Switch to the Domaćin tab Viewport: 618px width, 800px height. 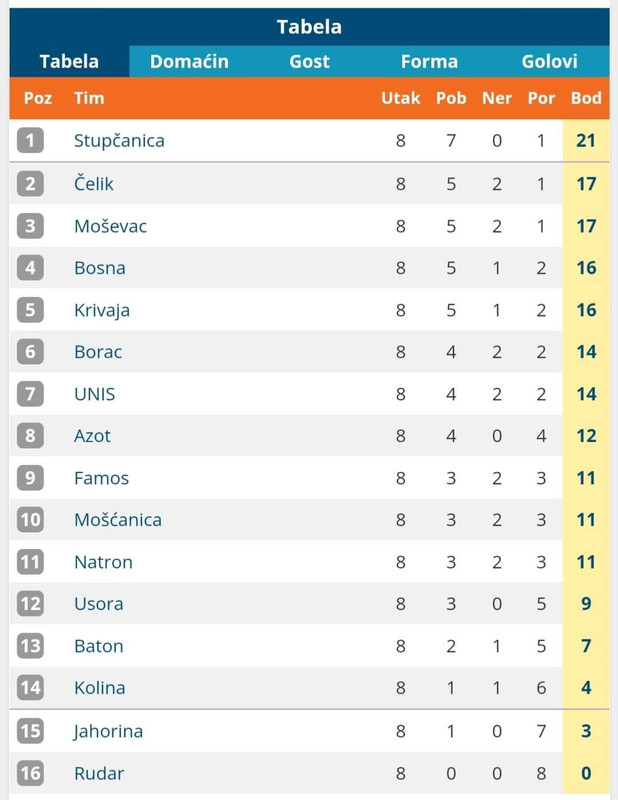pos(189,61)
